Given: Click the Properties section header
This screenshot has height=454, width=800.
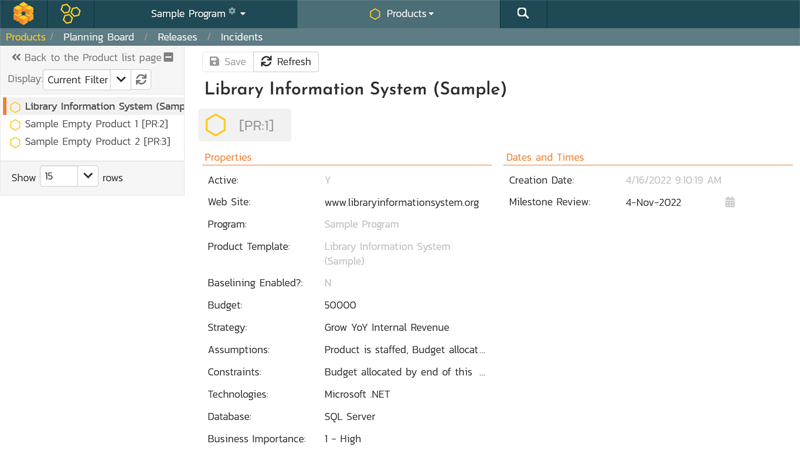Looking at the screenshot, I should pos(228,157).
